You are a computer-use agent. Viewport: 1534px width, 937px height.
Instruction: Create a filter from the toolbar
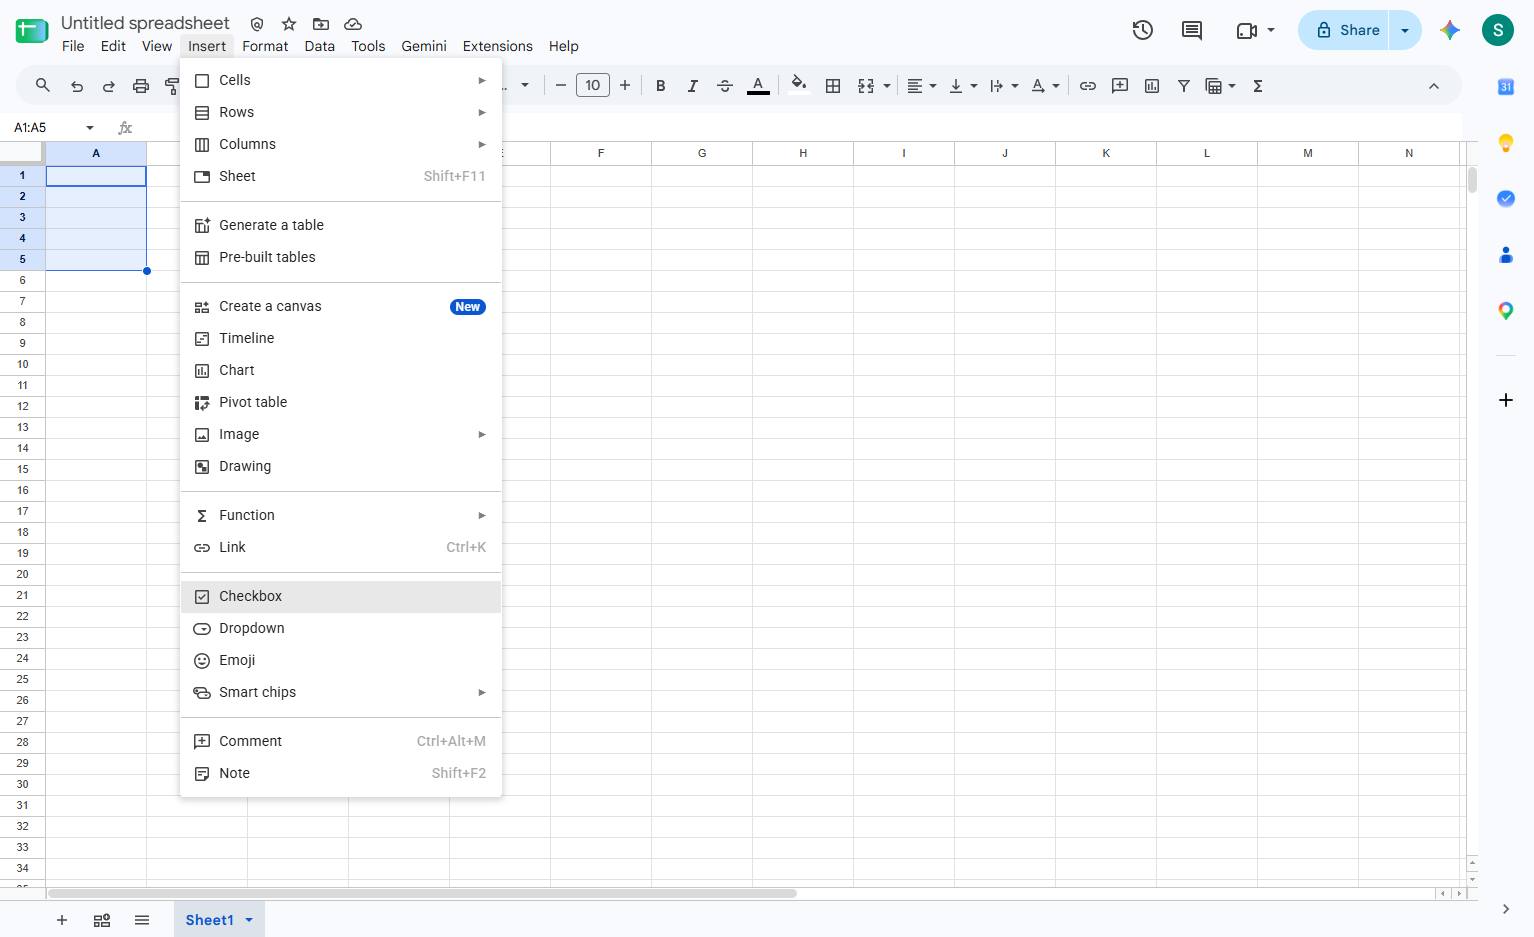click(1184, 86)
